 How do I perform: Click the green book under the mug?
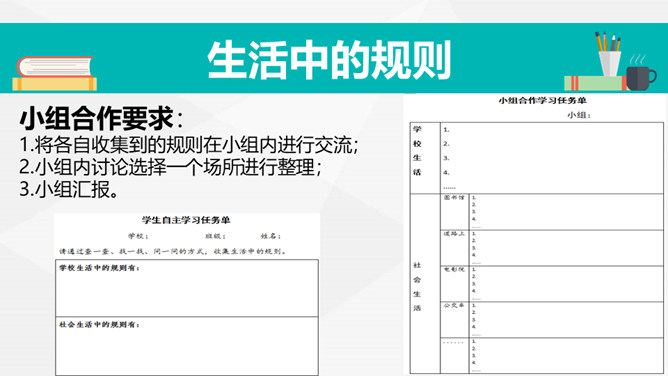point(595,83)
